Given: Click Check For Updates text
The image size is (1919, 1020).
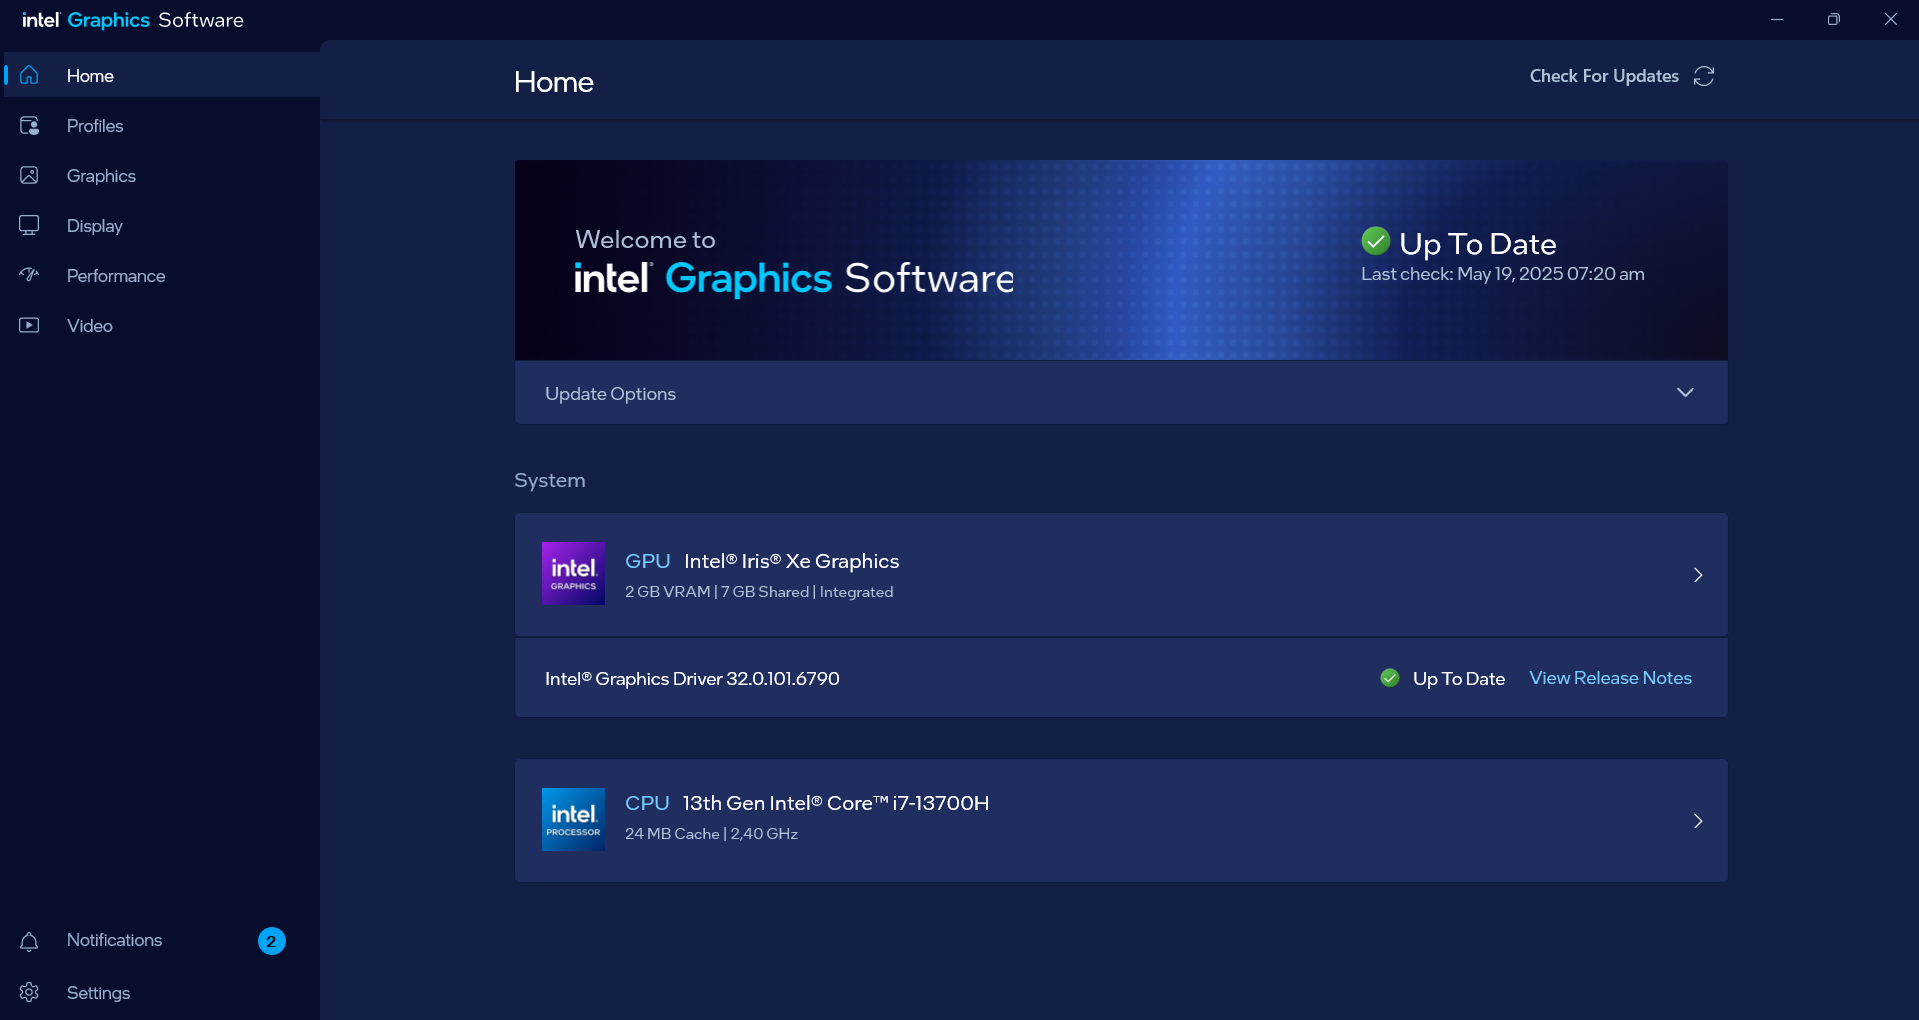Looking at the screenshot, I should click(1604, 76).
